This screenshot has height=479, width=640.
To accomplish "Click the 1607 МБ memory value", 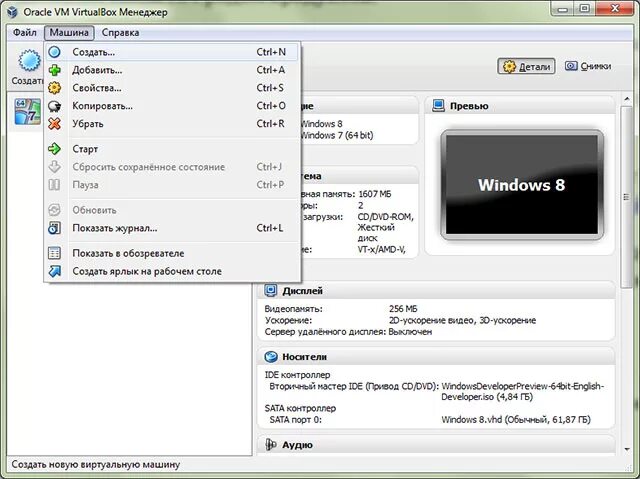I will click(x=375, y=194).
